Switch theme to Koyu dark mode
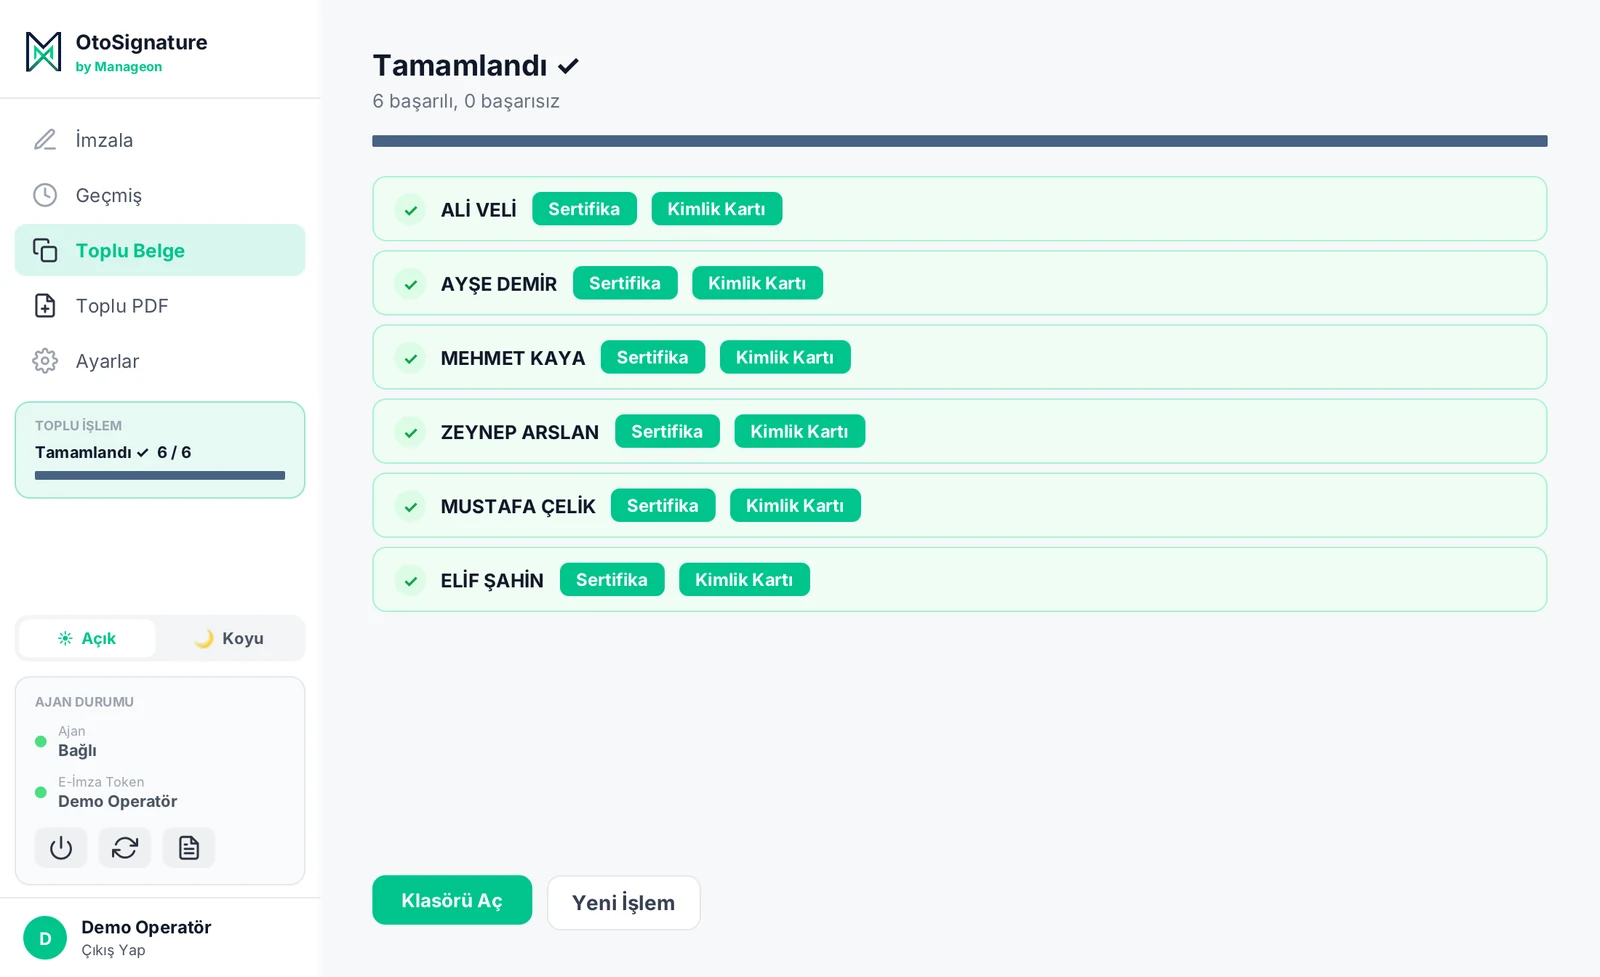This screenshot has width=1600, height=977. click(229, 638)
